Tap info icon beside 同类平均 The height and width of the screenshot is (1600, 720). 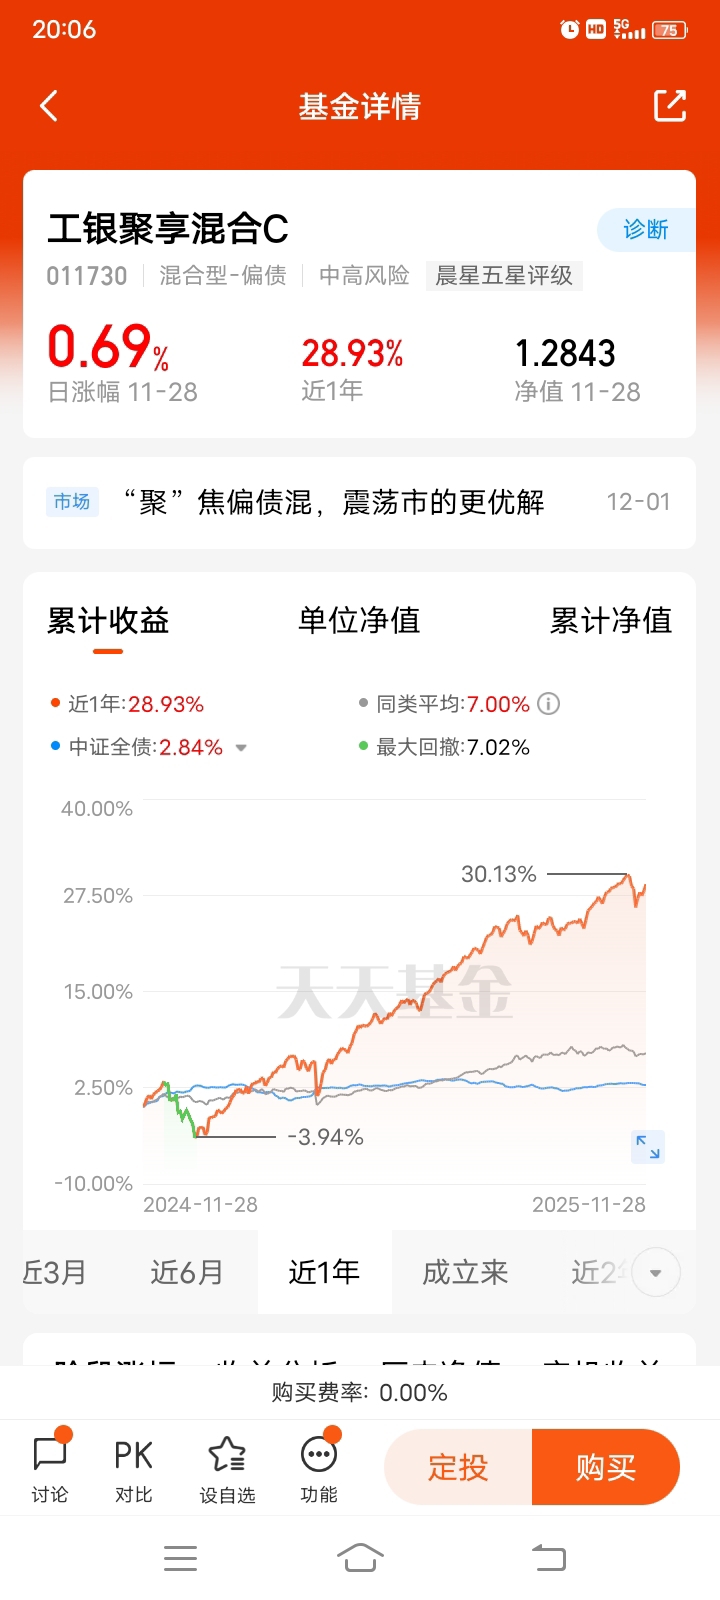click(548, 704)
